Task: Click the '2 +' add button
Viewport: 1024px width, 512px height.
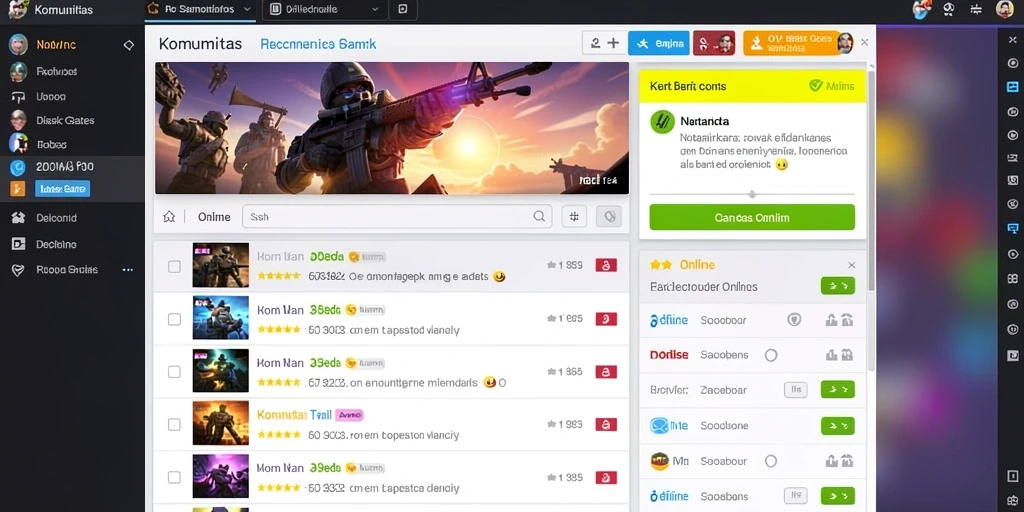Action: coord(604,43)
